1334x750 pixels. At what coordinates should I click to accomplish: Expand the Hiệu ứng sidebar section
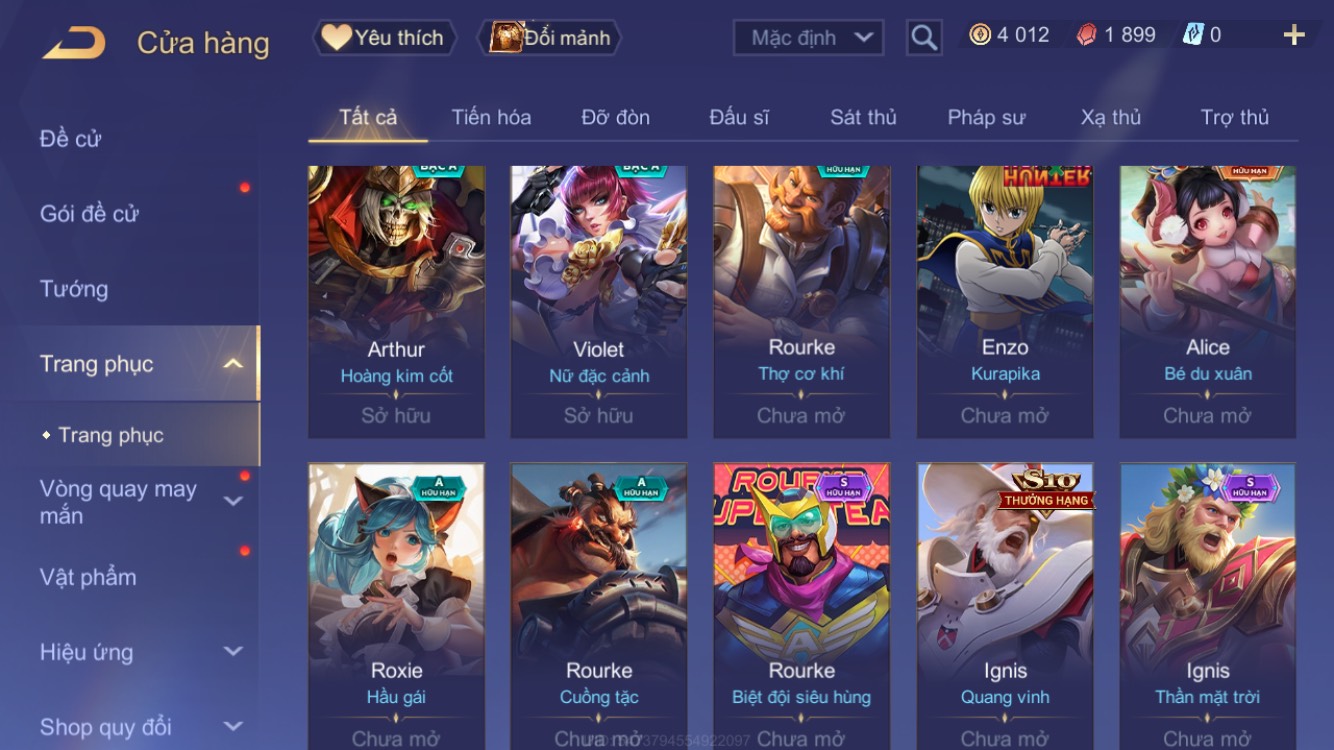[x=232, y=652]
